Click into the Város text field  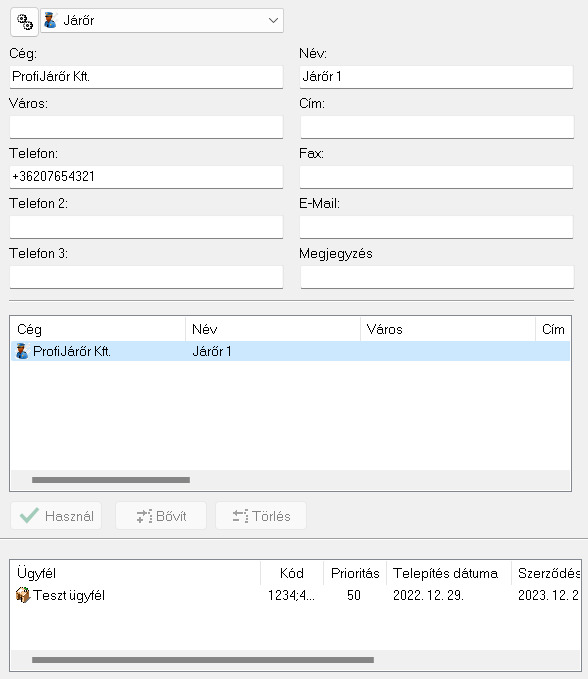point(146,127)
